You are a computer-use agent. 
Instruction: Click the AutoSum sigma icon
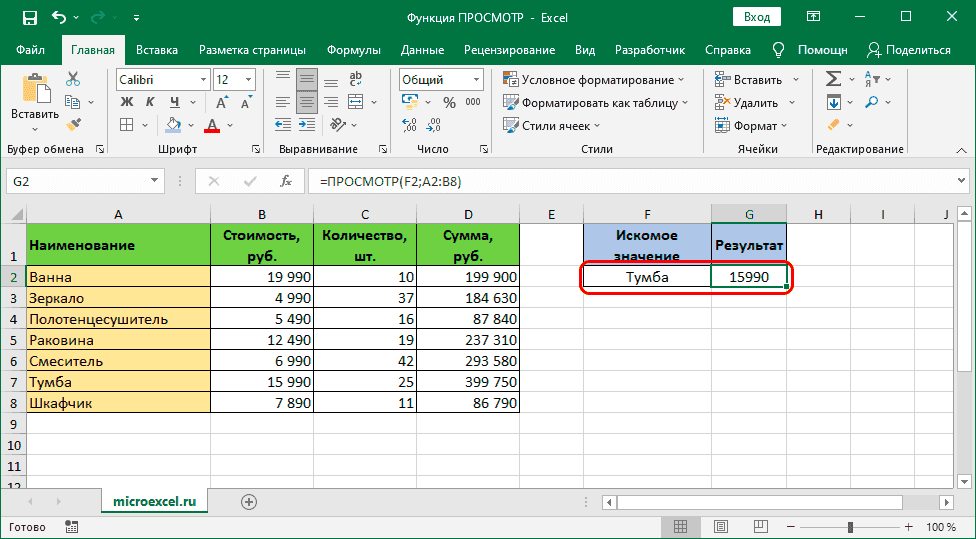pyautogui.click(x=832, y=80)
